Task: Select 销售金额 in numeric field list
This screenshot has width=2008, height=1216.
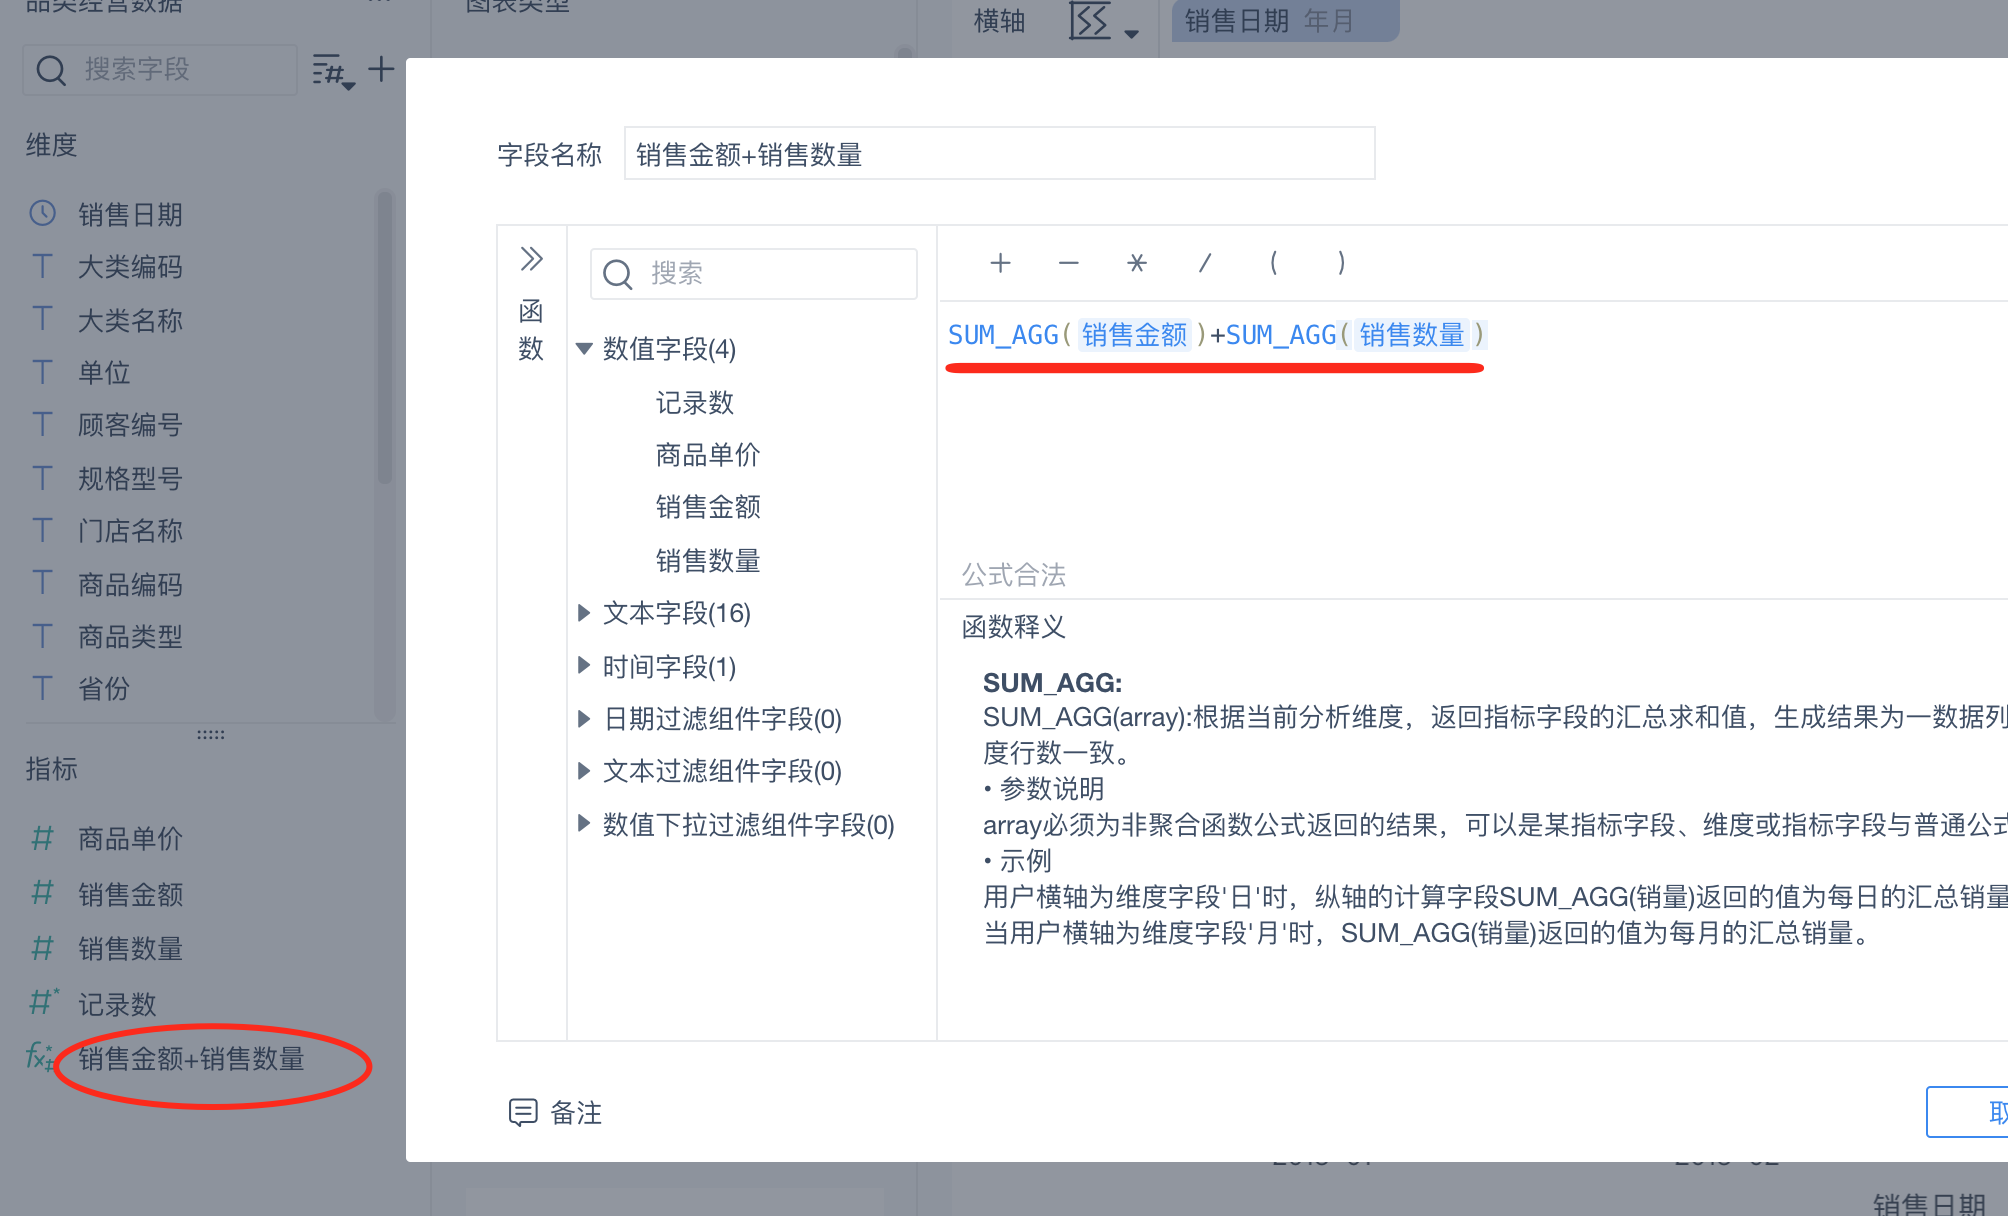Action: [708, 507]
